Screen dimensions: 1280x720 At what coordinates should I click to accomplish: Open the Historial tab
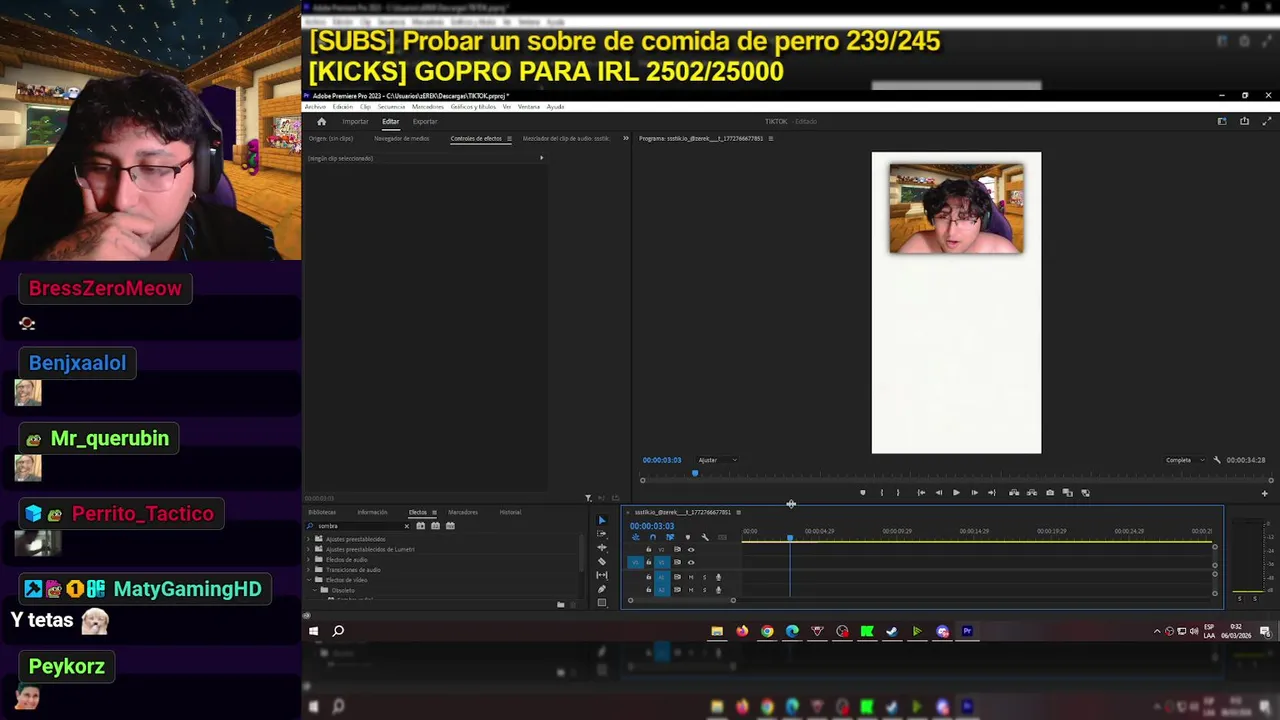pyautogui.click(x=510, y=512)
